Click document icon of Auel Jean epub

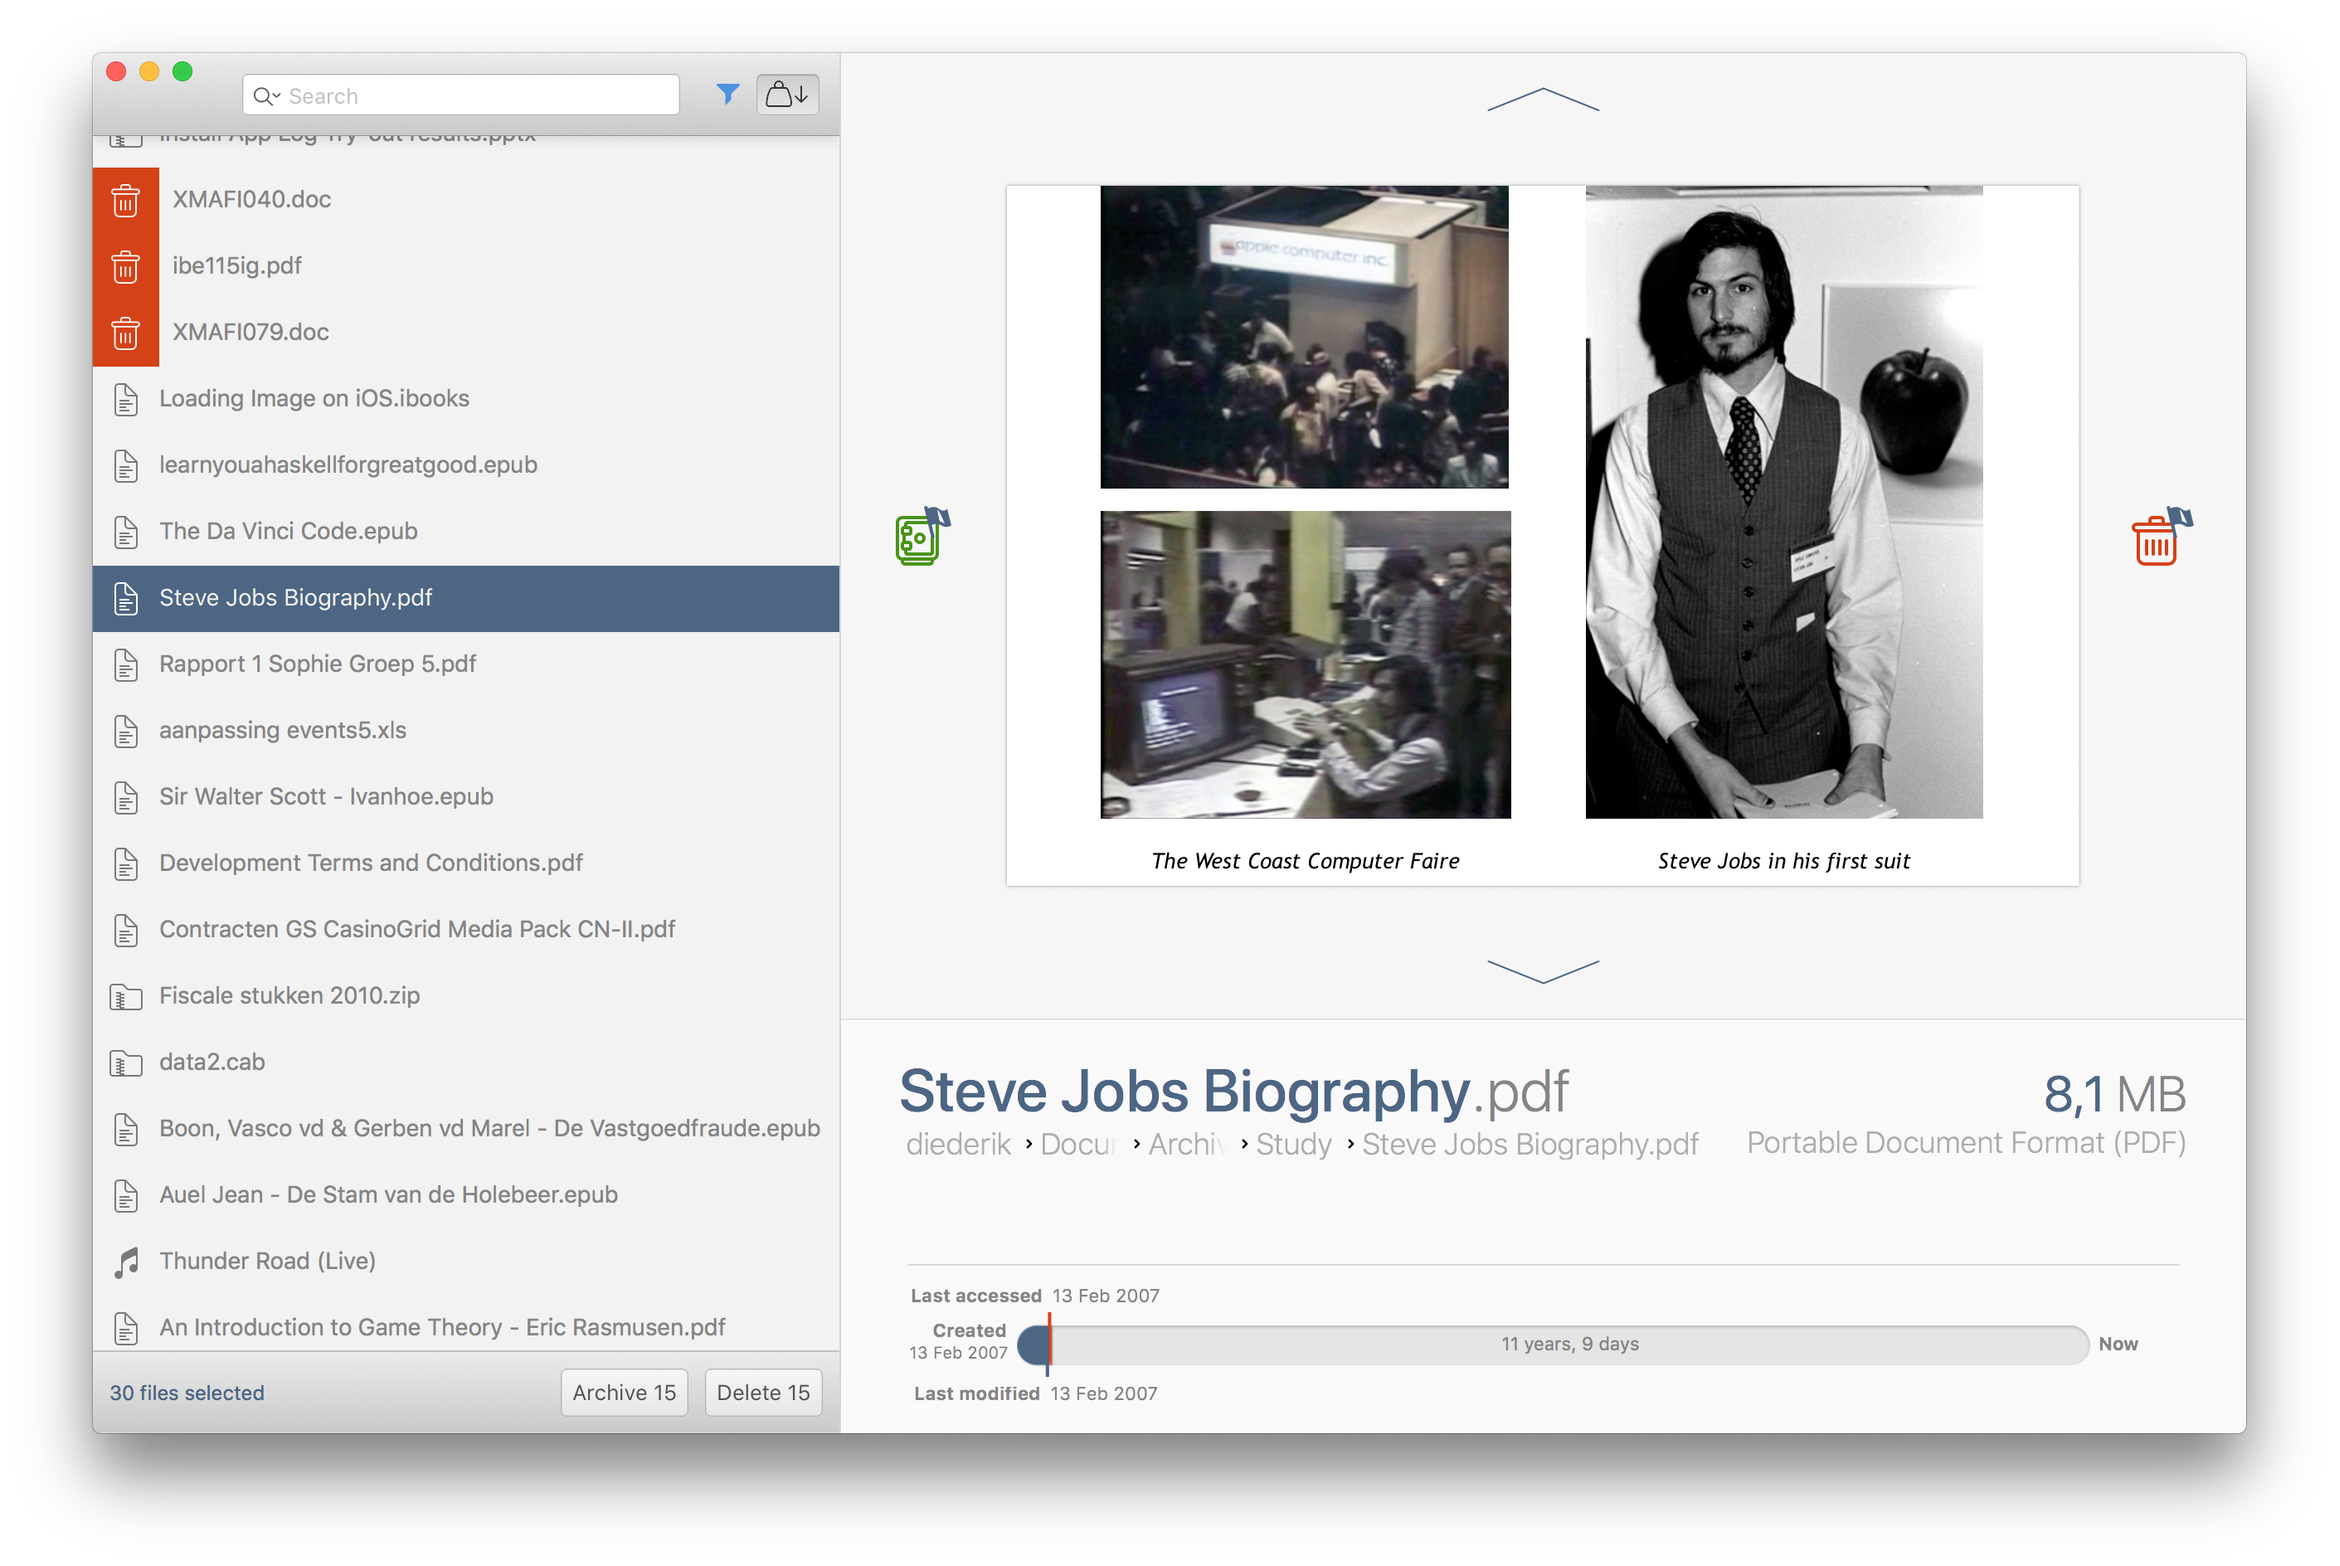click(x=125, y=1195)
